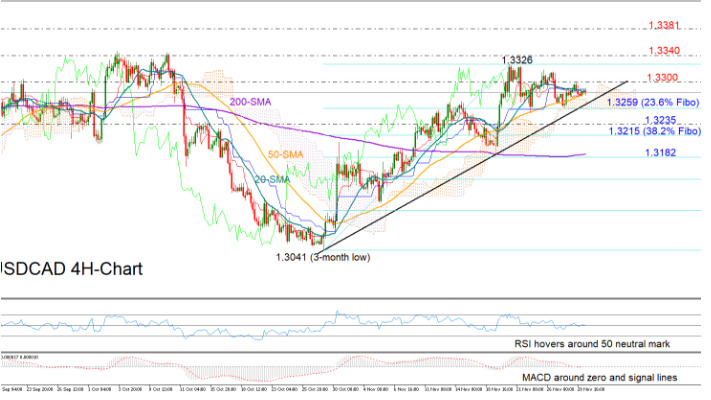Click the 1.3326 peak price annotation
Image resolution: width=711 pixels, height=400 pixels.
pyautogui.click(x=517, y=60)
